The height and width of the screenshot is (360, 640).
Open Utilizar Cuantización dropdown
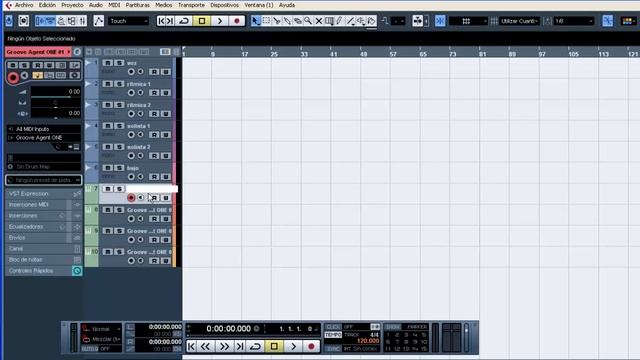(x=519, y=21)
